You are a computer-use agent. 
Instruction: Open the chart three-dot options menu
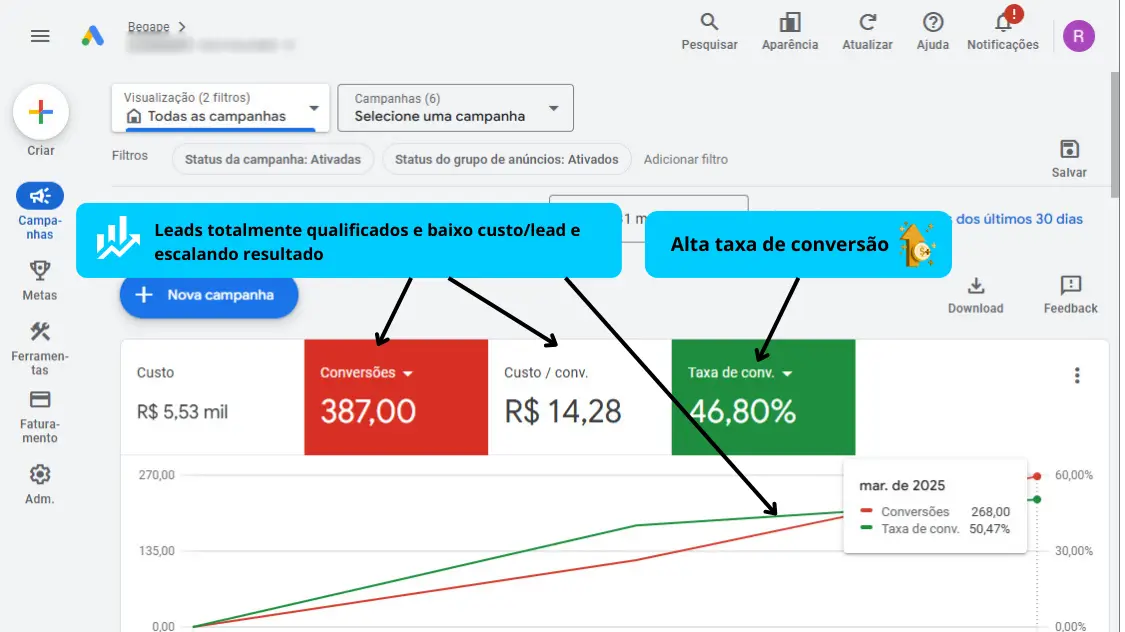click(1077, 376)
